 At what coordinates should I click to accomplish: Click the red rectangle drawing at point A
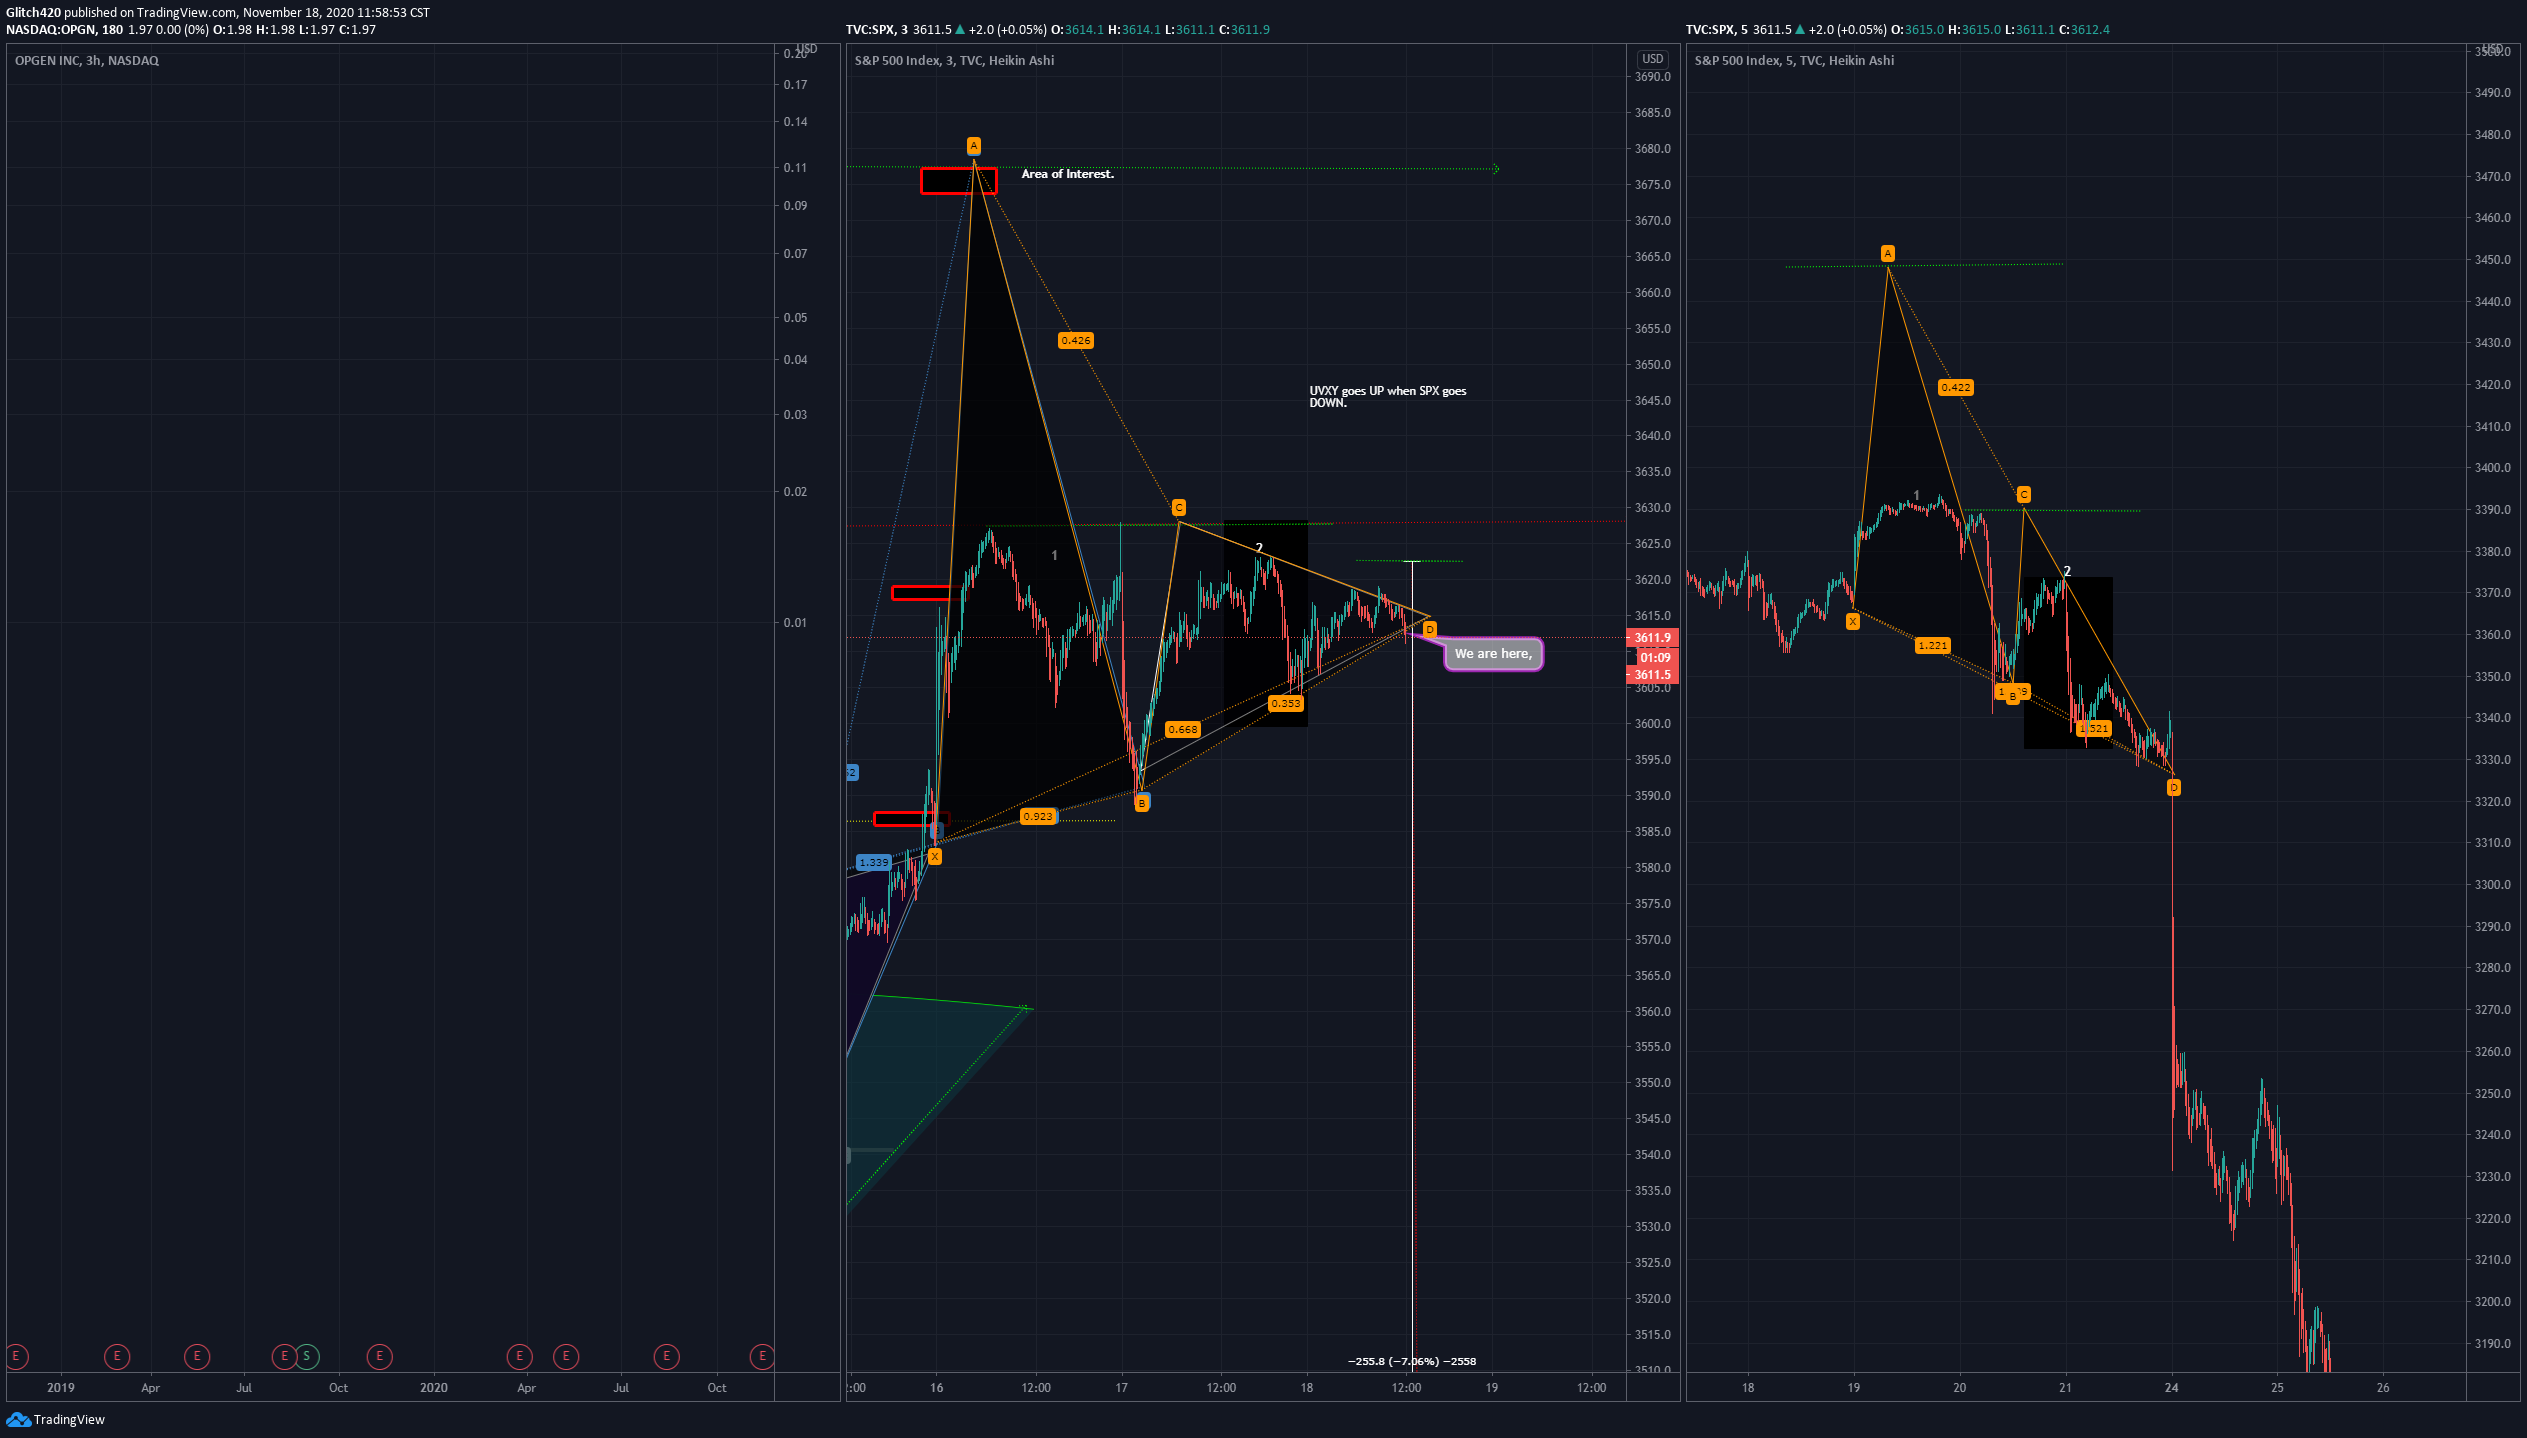959,181
